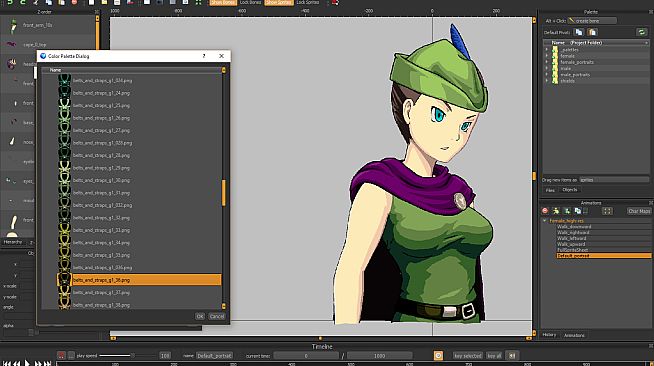The width and height of the screenshot is (654, 366).
Task: Open the Drag new items as dropdown
Action: pos(614,180)
